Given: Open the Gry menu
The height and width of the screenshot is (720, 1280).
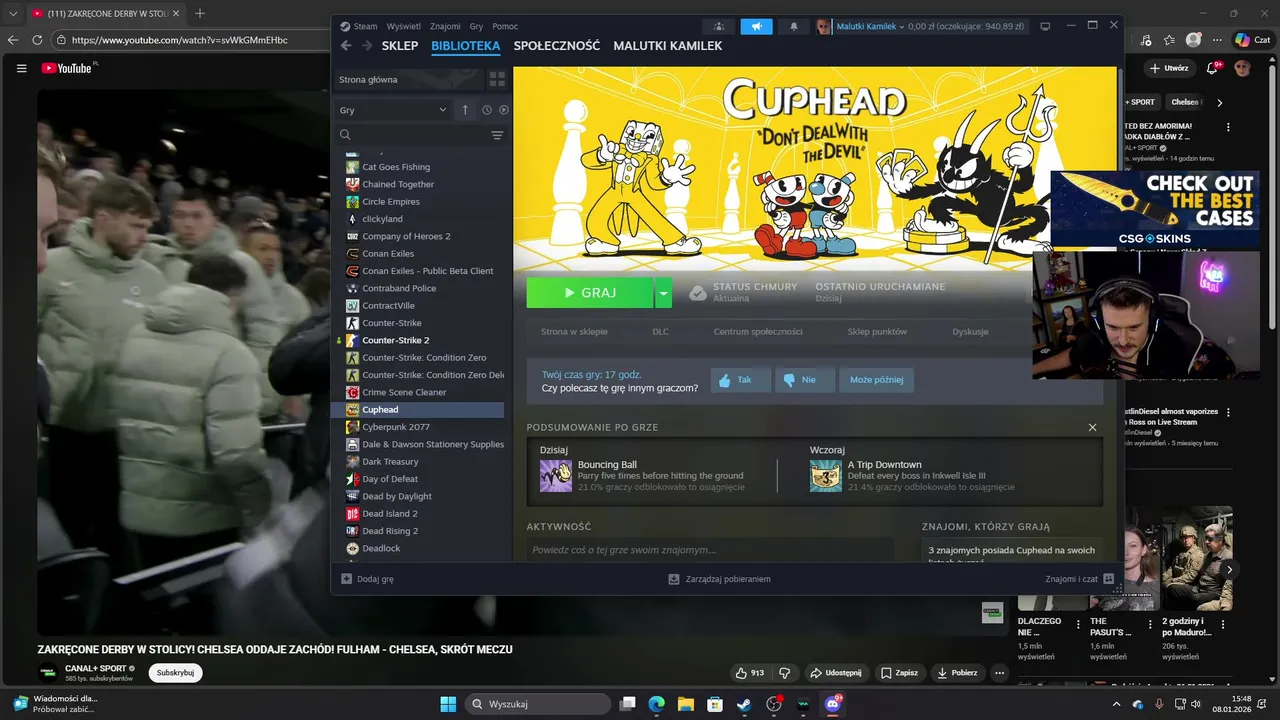Looking at the screenshot, I should click(476, 27).
